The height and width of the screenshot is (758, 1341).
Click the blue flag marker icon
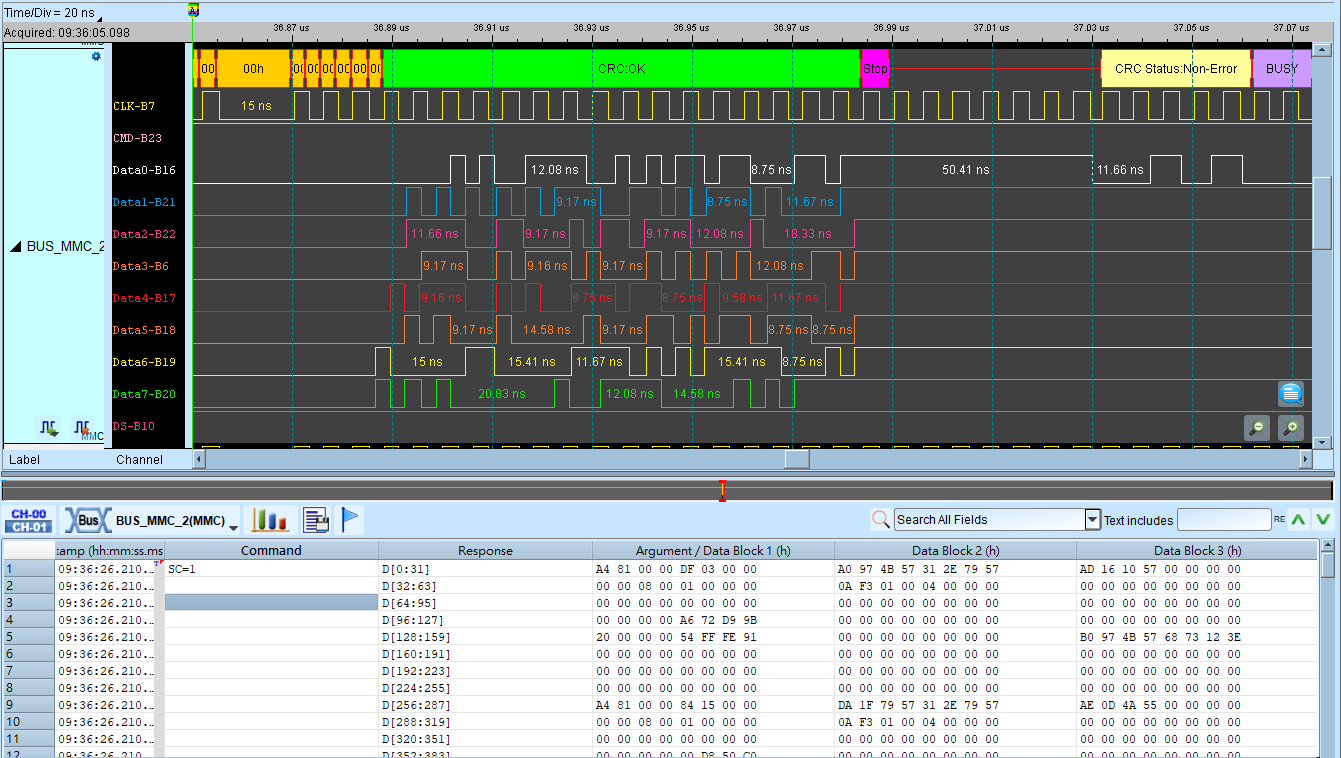[x=350, y=520]
